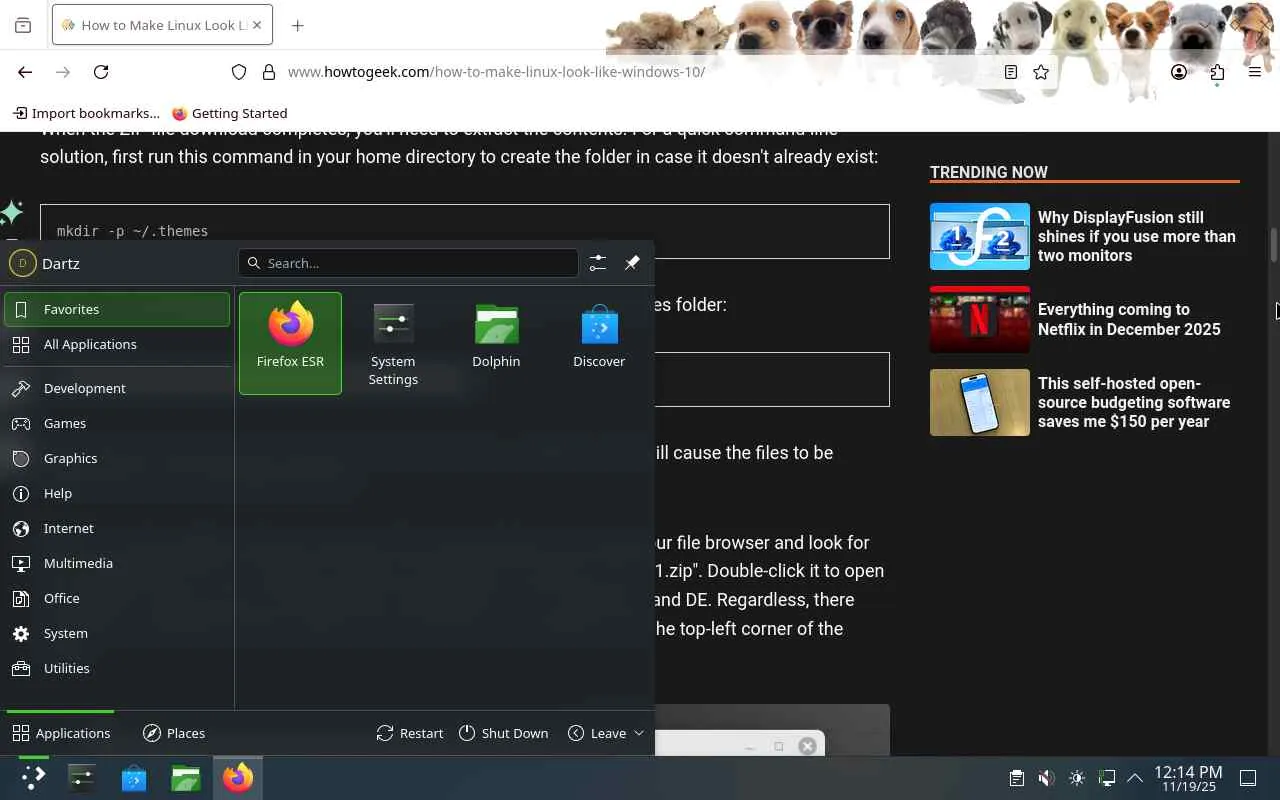
Task: Open the Games category
Action: point(117,423)
